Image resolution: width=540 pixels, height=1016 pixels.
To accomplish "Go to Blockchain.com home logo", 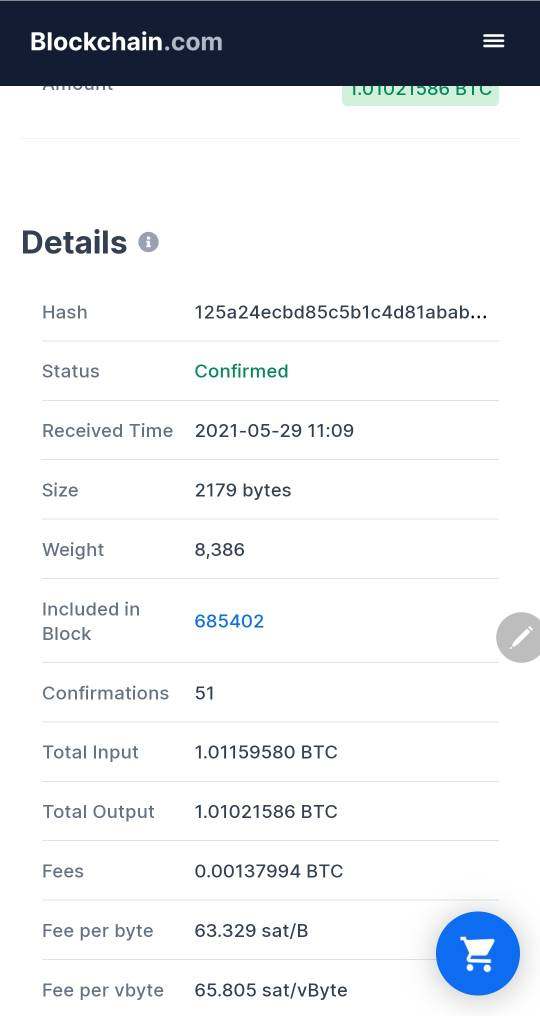I will pos(126,41).
